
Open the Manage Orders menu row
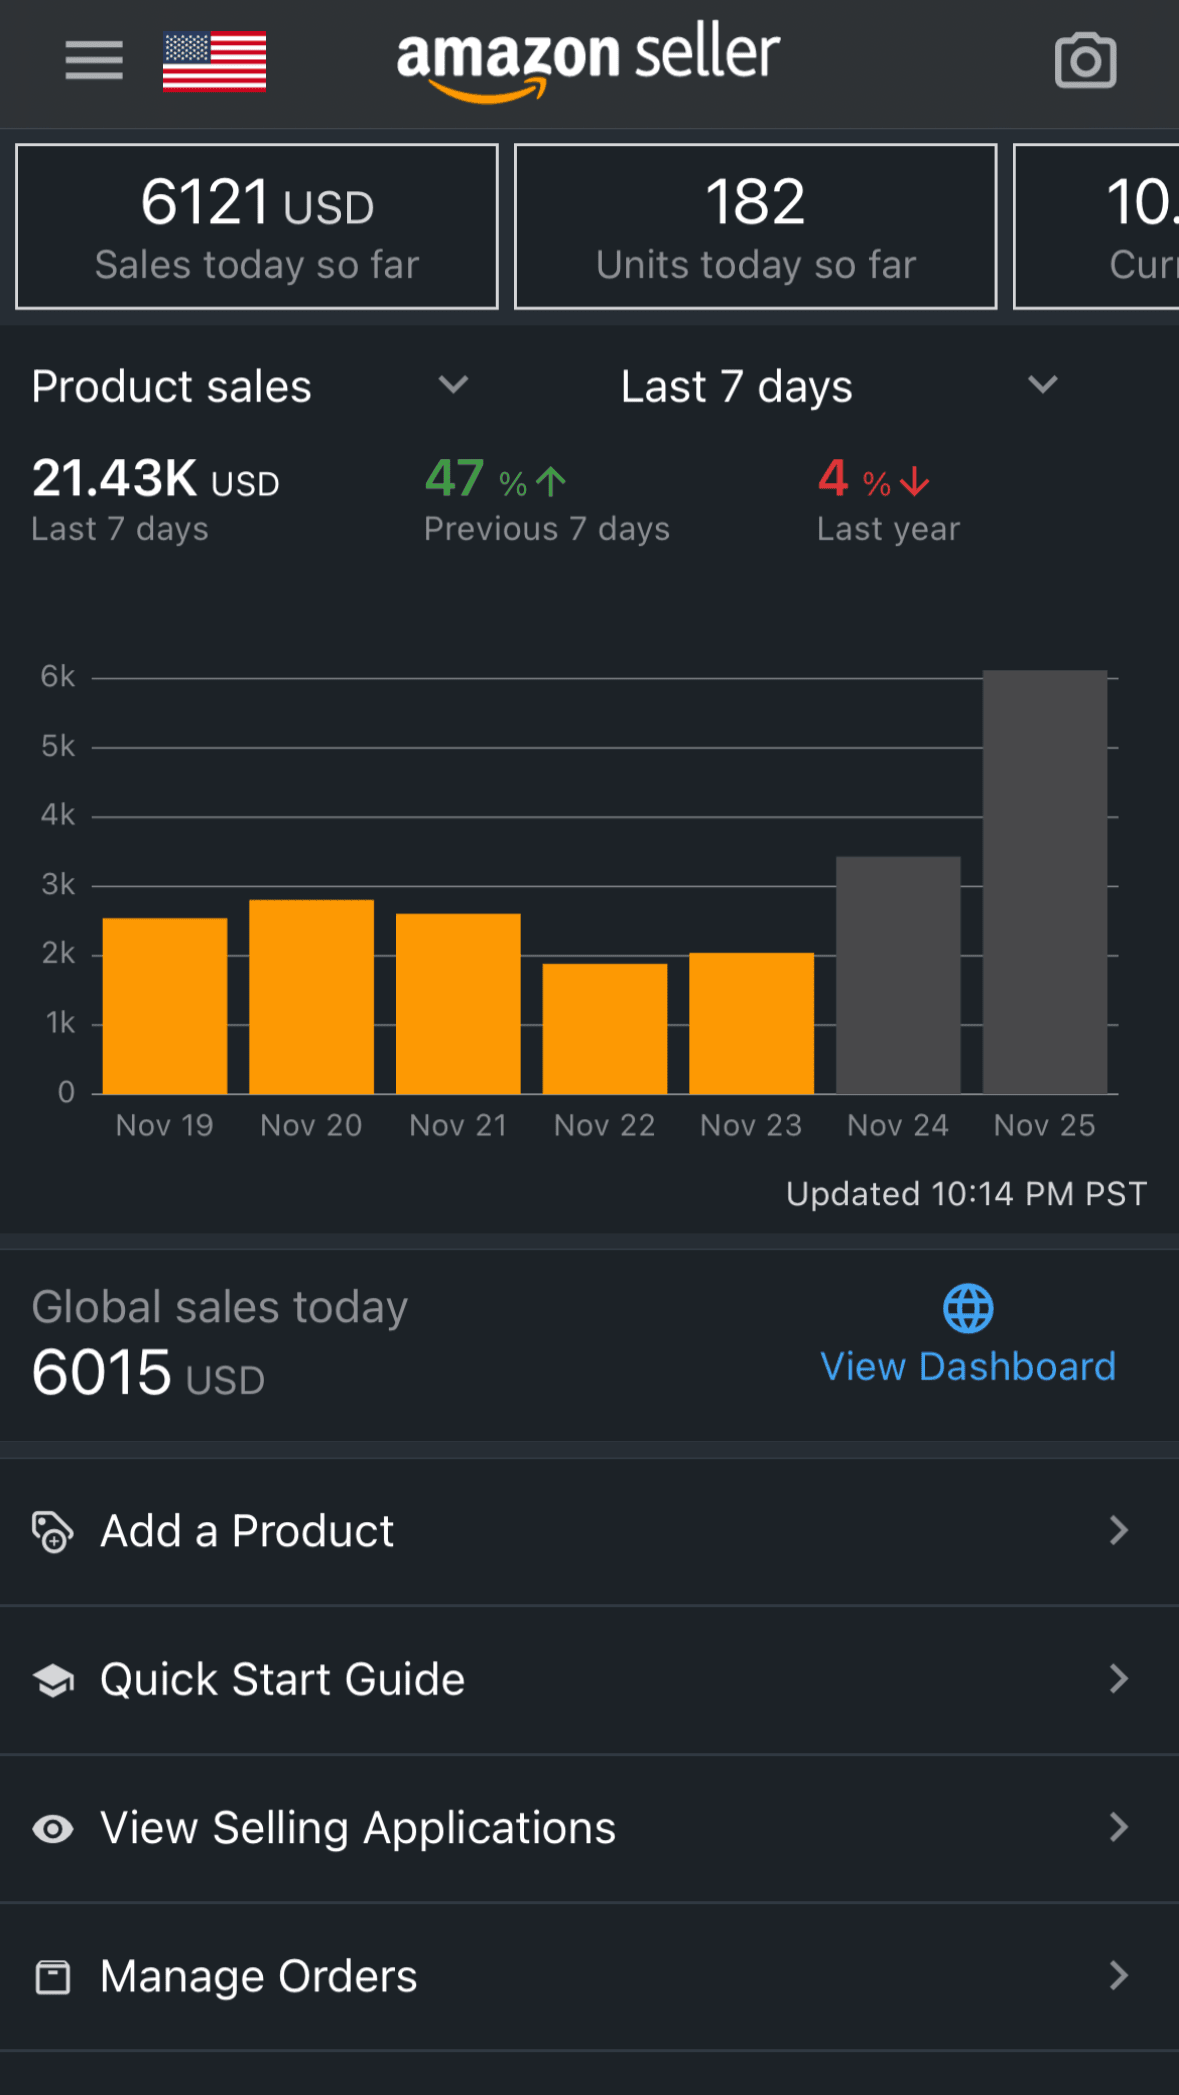pos(259,1977)
